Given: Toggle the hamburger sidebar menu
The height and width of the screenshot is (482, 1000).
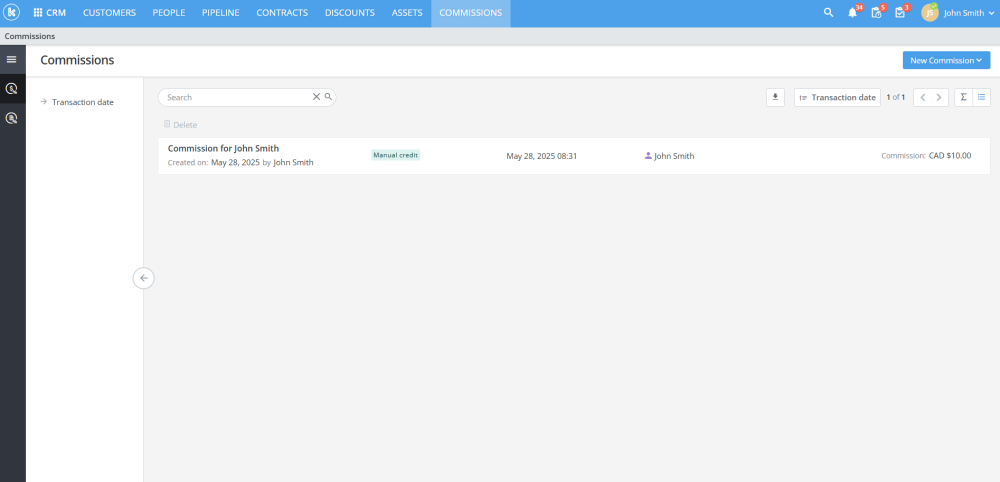Looking at the screenshot, I should (x=11, y=59).
